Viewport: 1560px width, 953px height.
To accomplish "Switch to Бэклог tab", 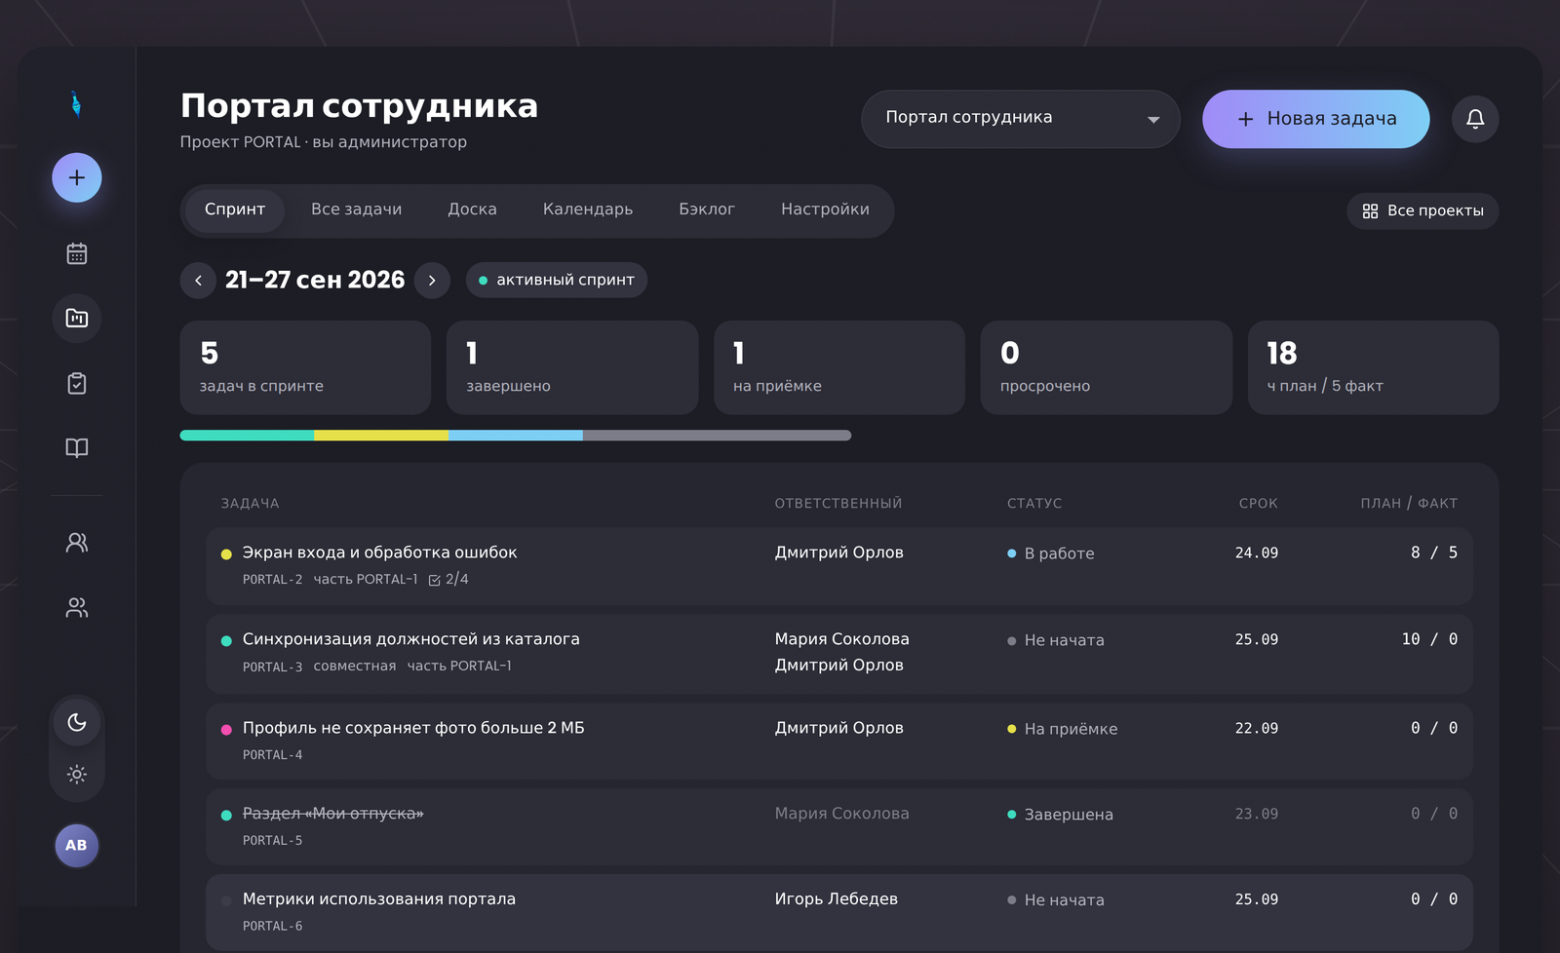I will (707, 210).
